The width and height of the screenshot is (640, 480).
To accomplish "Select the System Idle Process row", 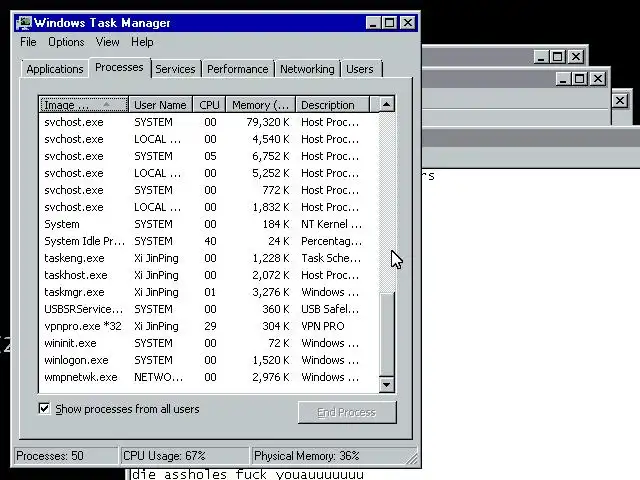I will pos(209,241).
